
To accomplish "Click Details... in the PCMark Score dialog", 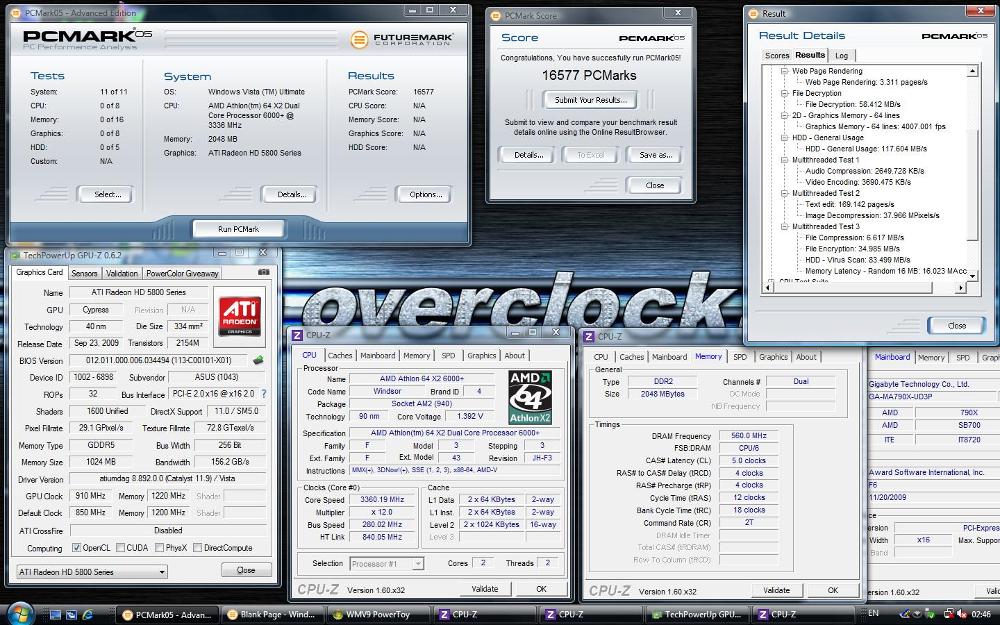I will (528, 155).
